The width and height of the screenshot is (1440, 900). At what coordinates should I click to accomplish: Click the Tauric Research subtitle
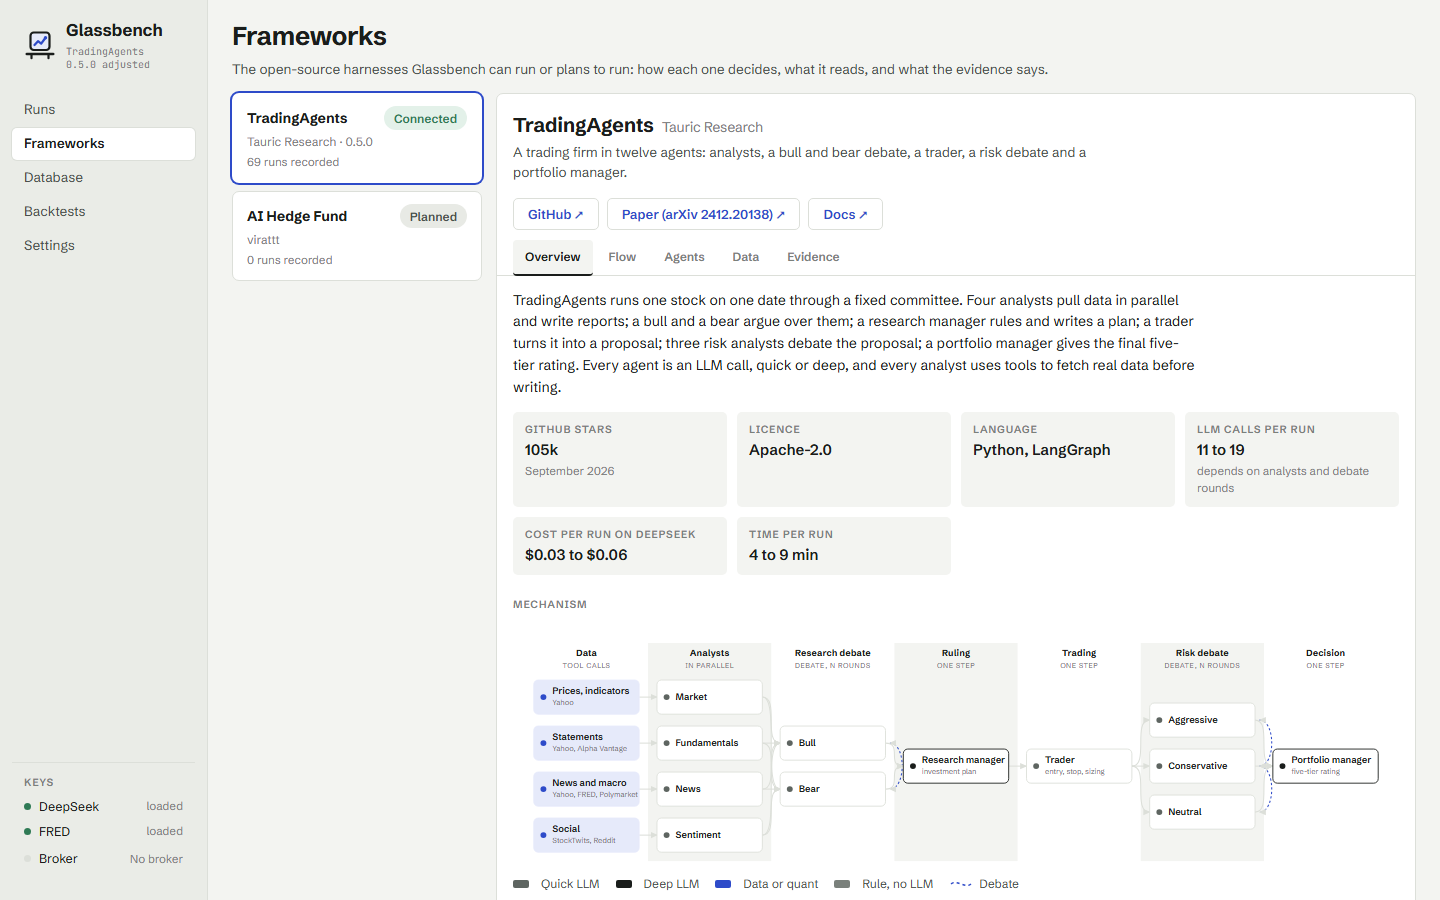[x=712, y=127]
